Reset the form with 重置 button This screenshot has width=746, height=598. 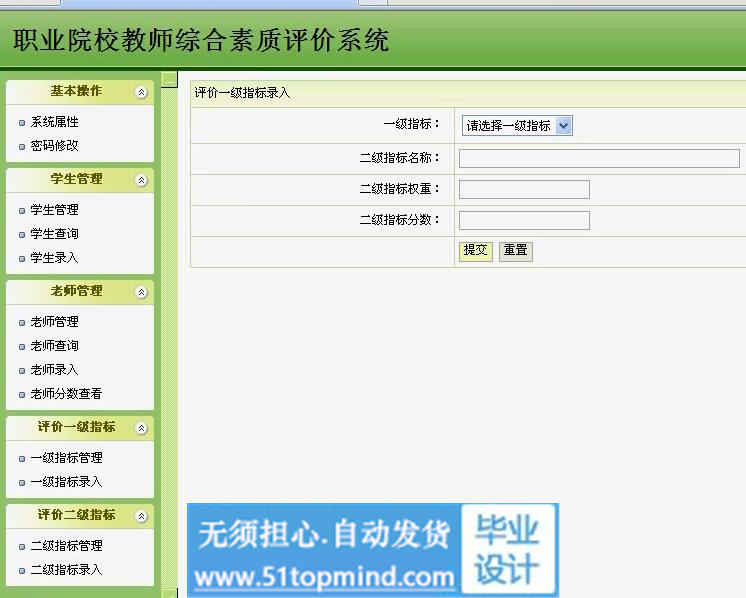tap(516, 251)
